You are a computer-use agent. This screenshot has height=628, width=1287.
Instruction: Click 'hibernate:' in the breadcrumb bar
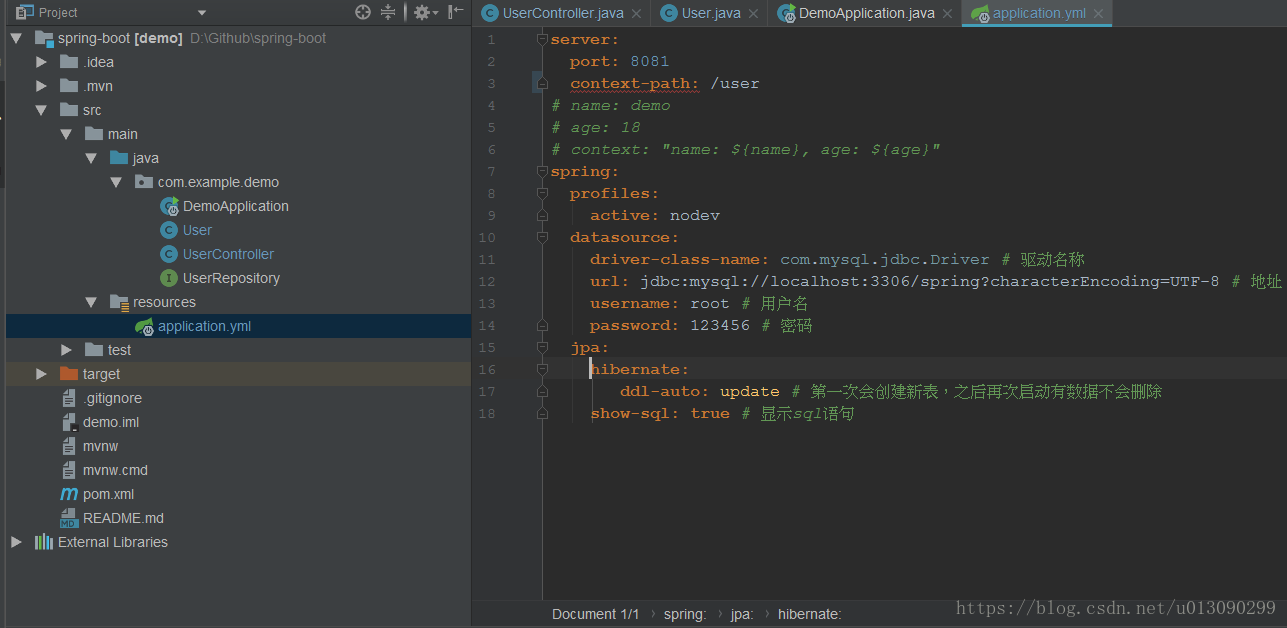[x=810, y=614]
